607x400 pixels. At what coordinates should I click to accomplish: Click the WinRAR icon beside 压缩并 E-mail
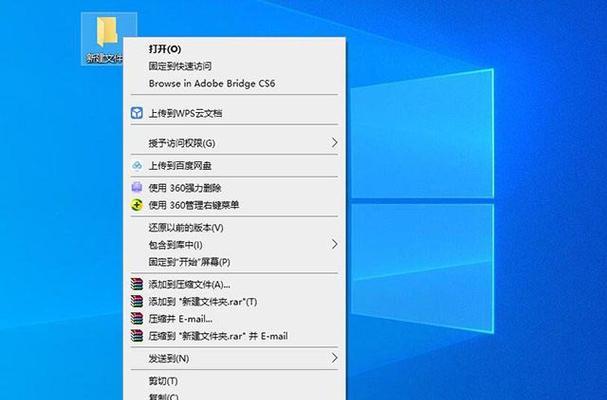(x=137, y=319)
